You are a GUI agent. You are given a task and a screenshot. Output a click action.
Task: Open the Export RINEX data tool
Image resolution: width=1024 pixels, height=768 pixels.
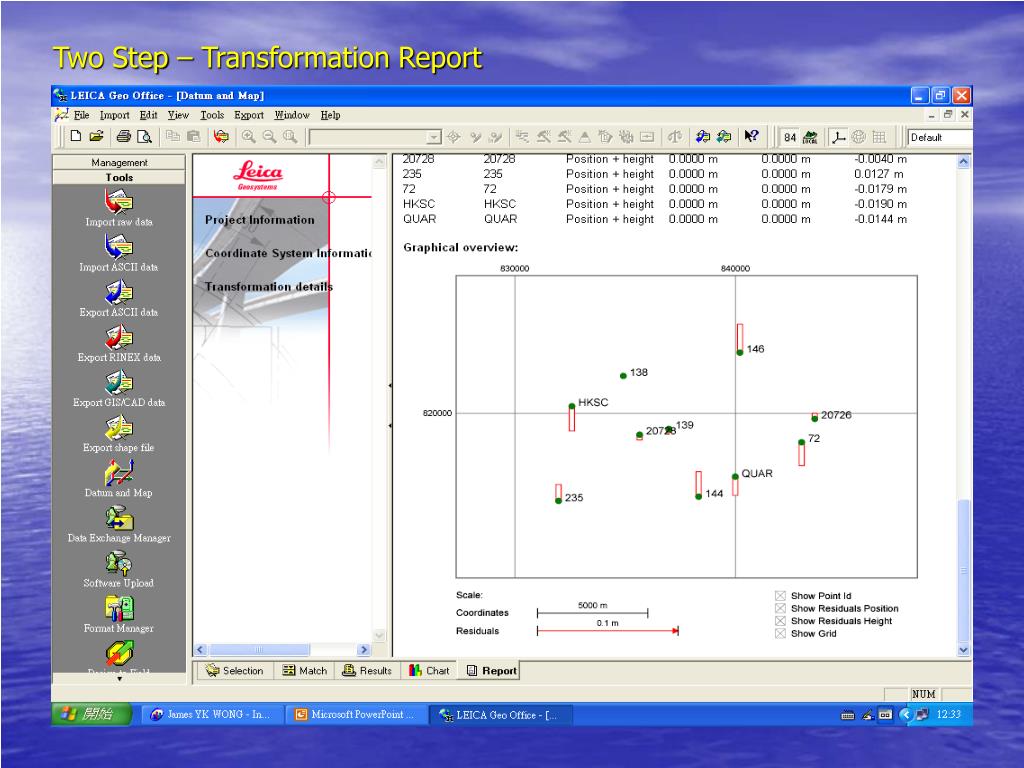pyautogui.click(x=119, y=343)
